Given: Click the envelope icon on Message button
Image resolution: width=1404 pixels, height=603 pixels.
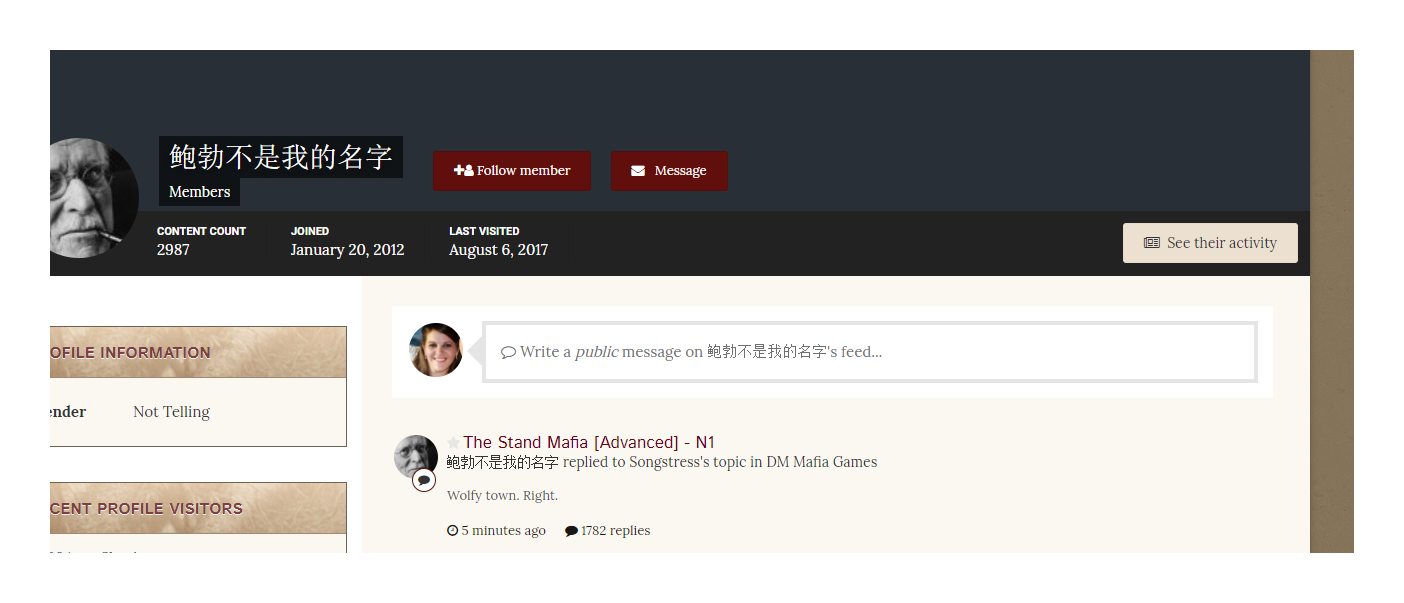Looking at the screenshot, I should (x=638, y=171).
